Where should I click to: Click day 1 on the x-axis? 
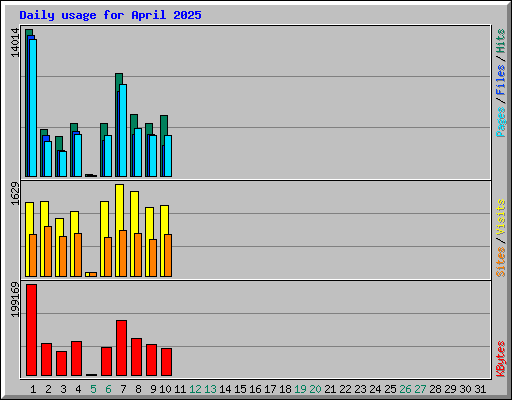33,389
